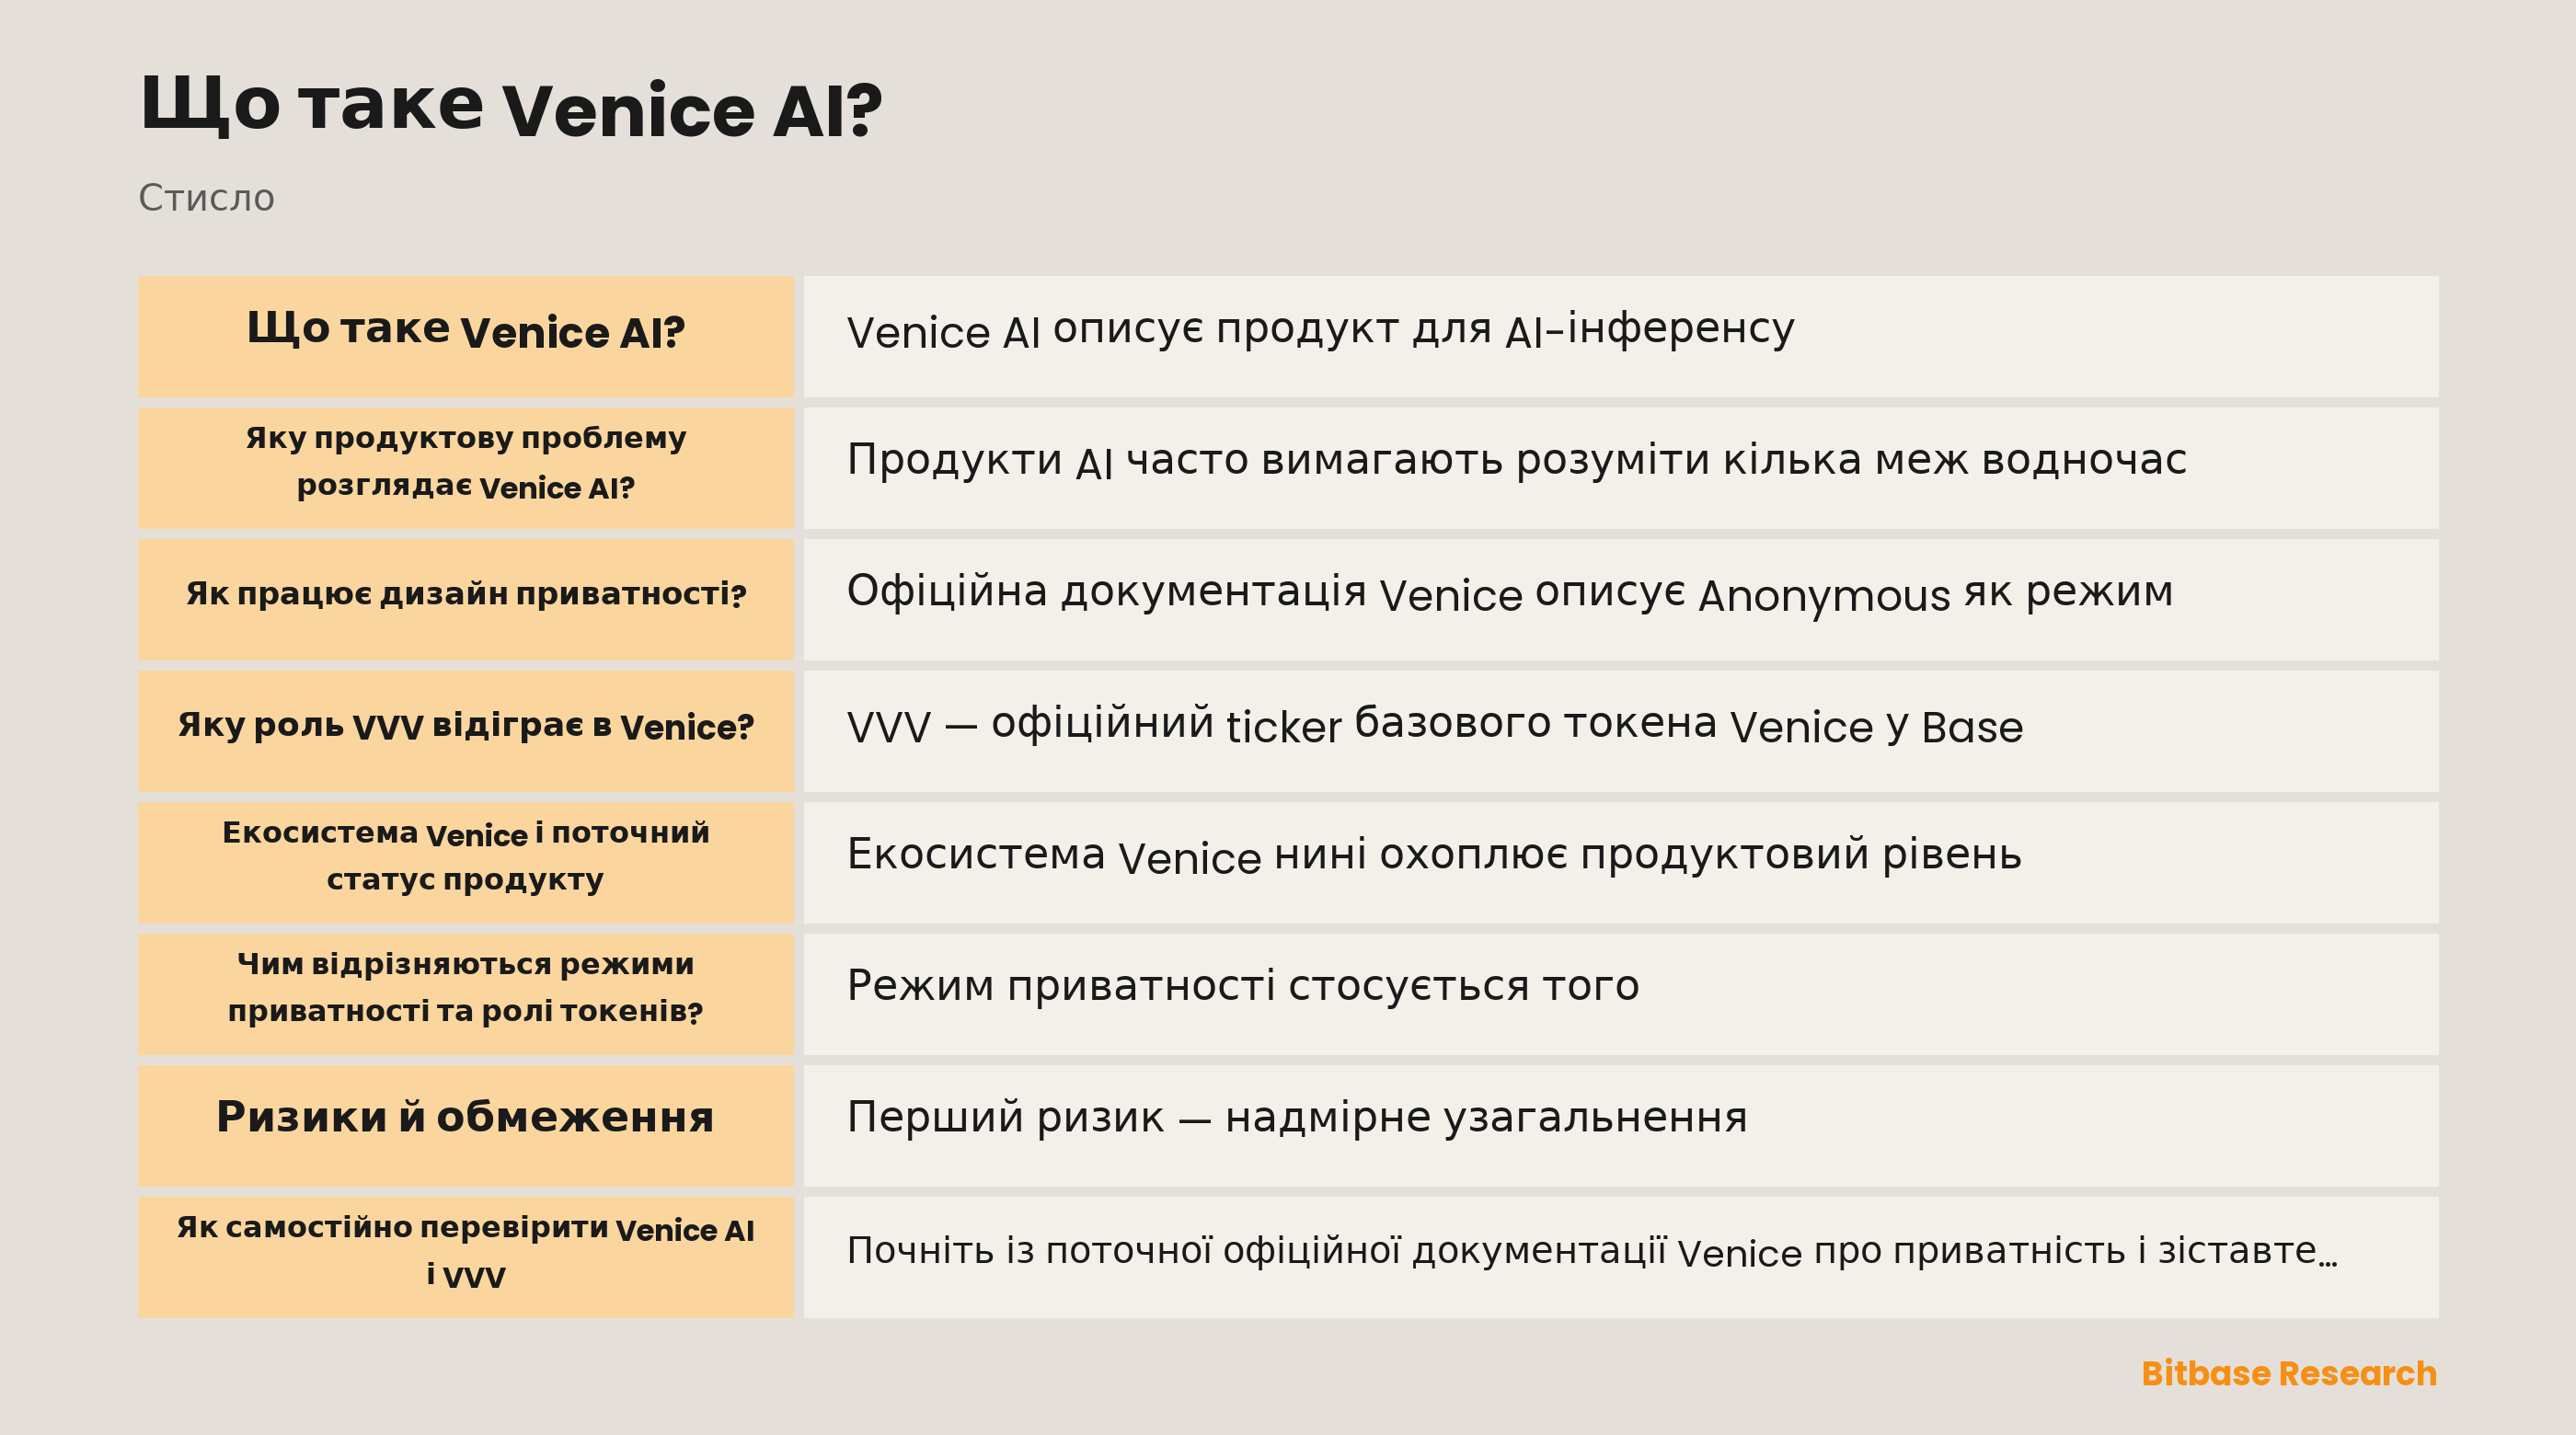Select the orange cell "Що таке Venice AI?"
The image size is (2576, 1435).
(465, 336)
